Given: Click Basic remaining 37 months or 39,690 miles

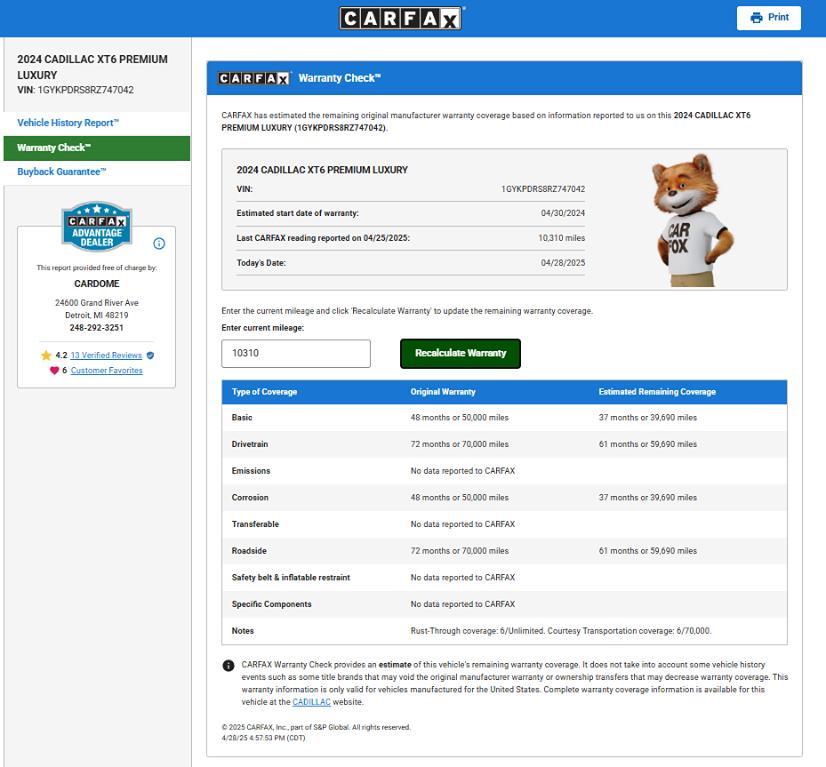Looking at the screenshot, I should [647, 418].
